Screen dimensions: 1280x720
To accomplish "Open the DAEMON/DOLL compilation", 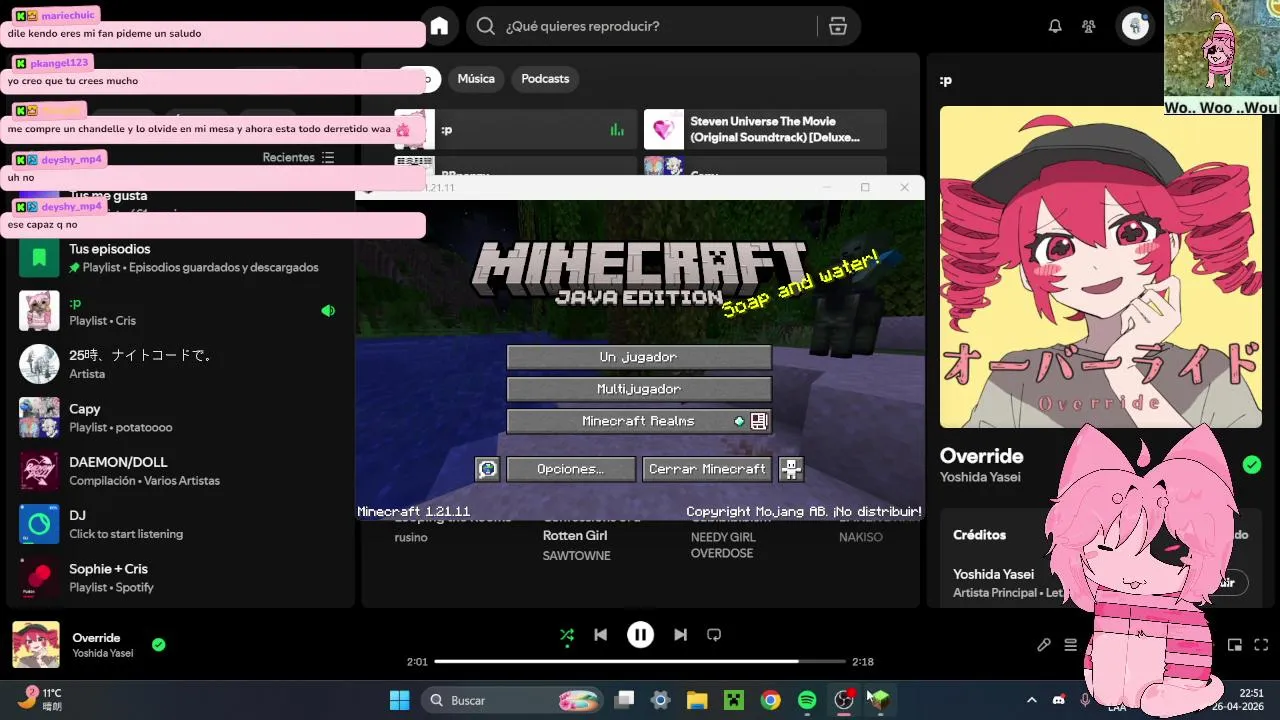I will (x=181, y=471).
